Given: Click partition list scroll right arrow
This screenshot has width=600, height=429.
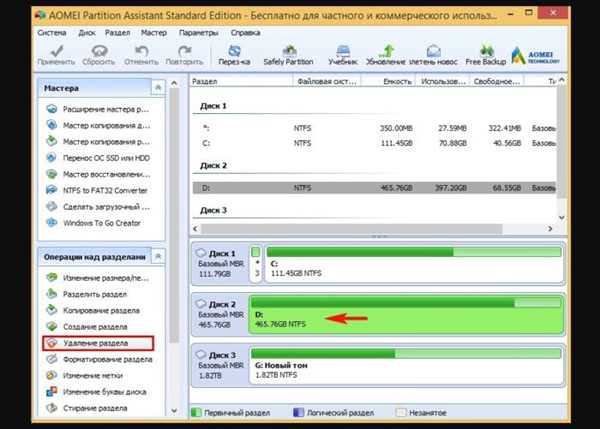Looking at the screenshot, I should pos(550,228).
